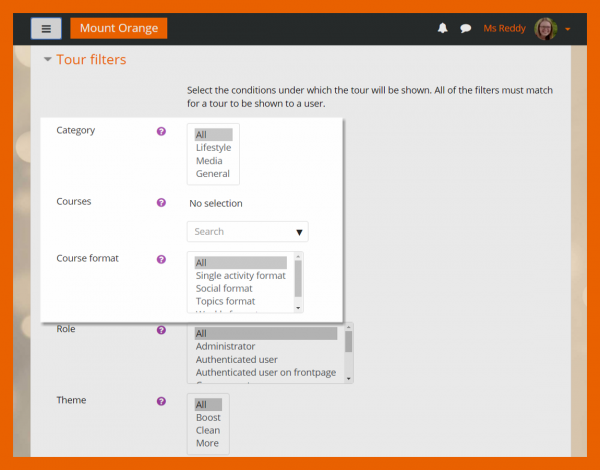Open the messages speech bubble icon

(x=465, y=28)
